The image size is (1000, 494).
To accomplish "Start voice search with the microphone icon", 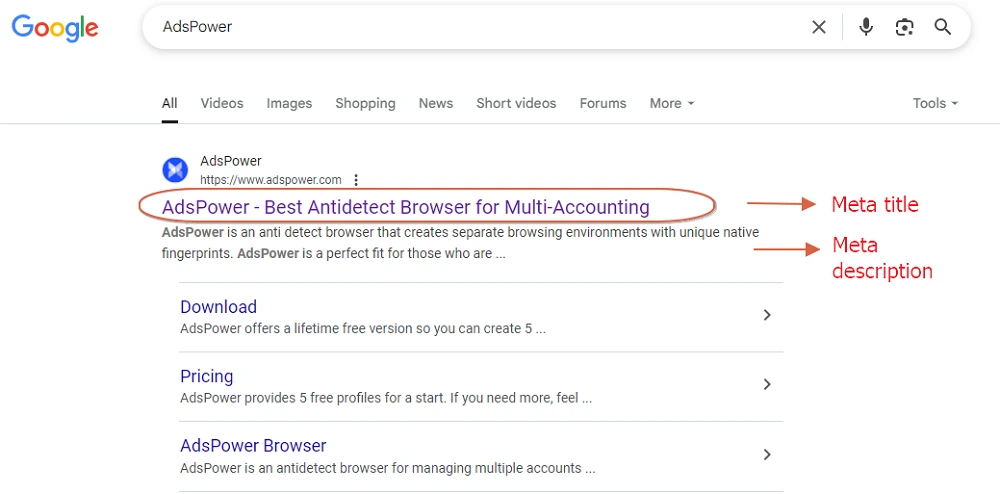I will [865, 27].
